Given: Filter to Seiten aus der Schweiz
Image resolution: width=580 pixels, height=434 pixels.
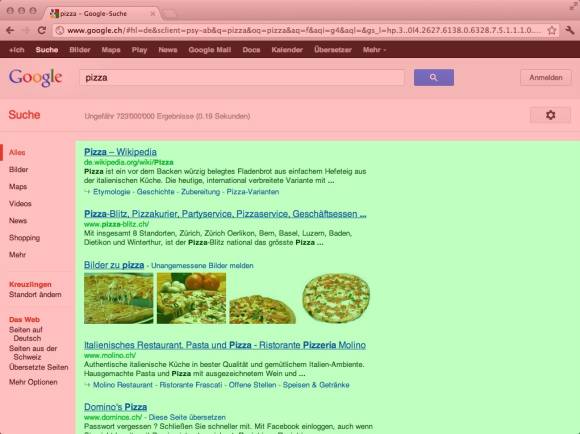Looking at the screenshot, I should click(33, 353).
